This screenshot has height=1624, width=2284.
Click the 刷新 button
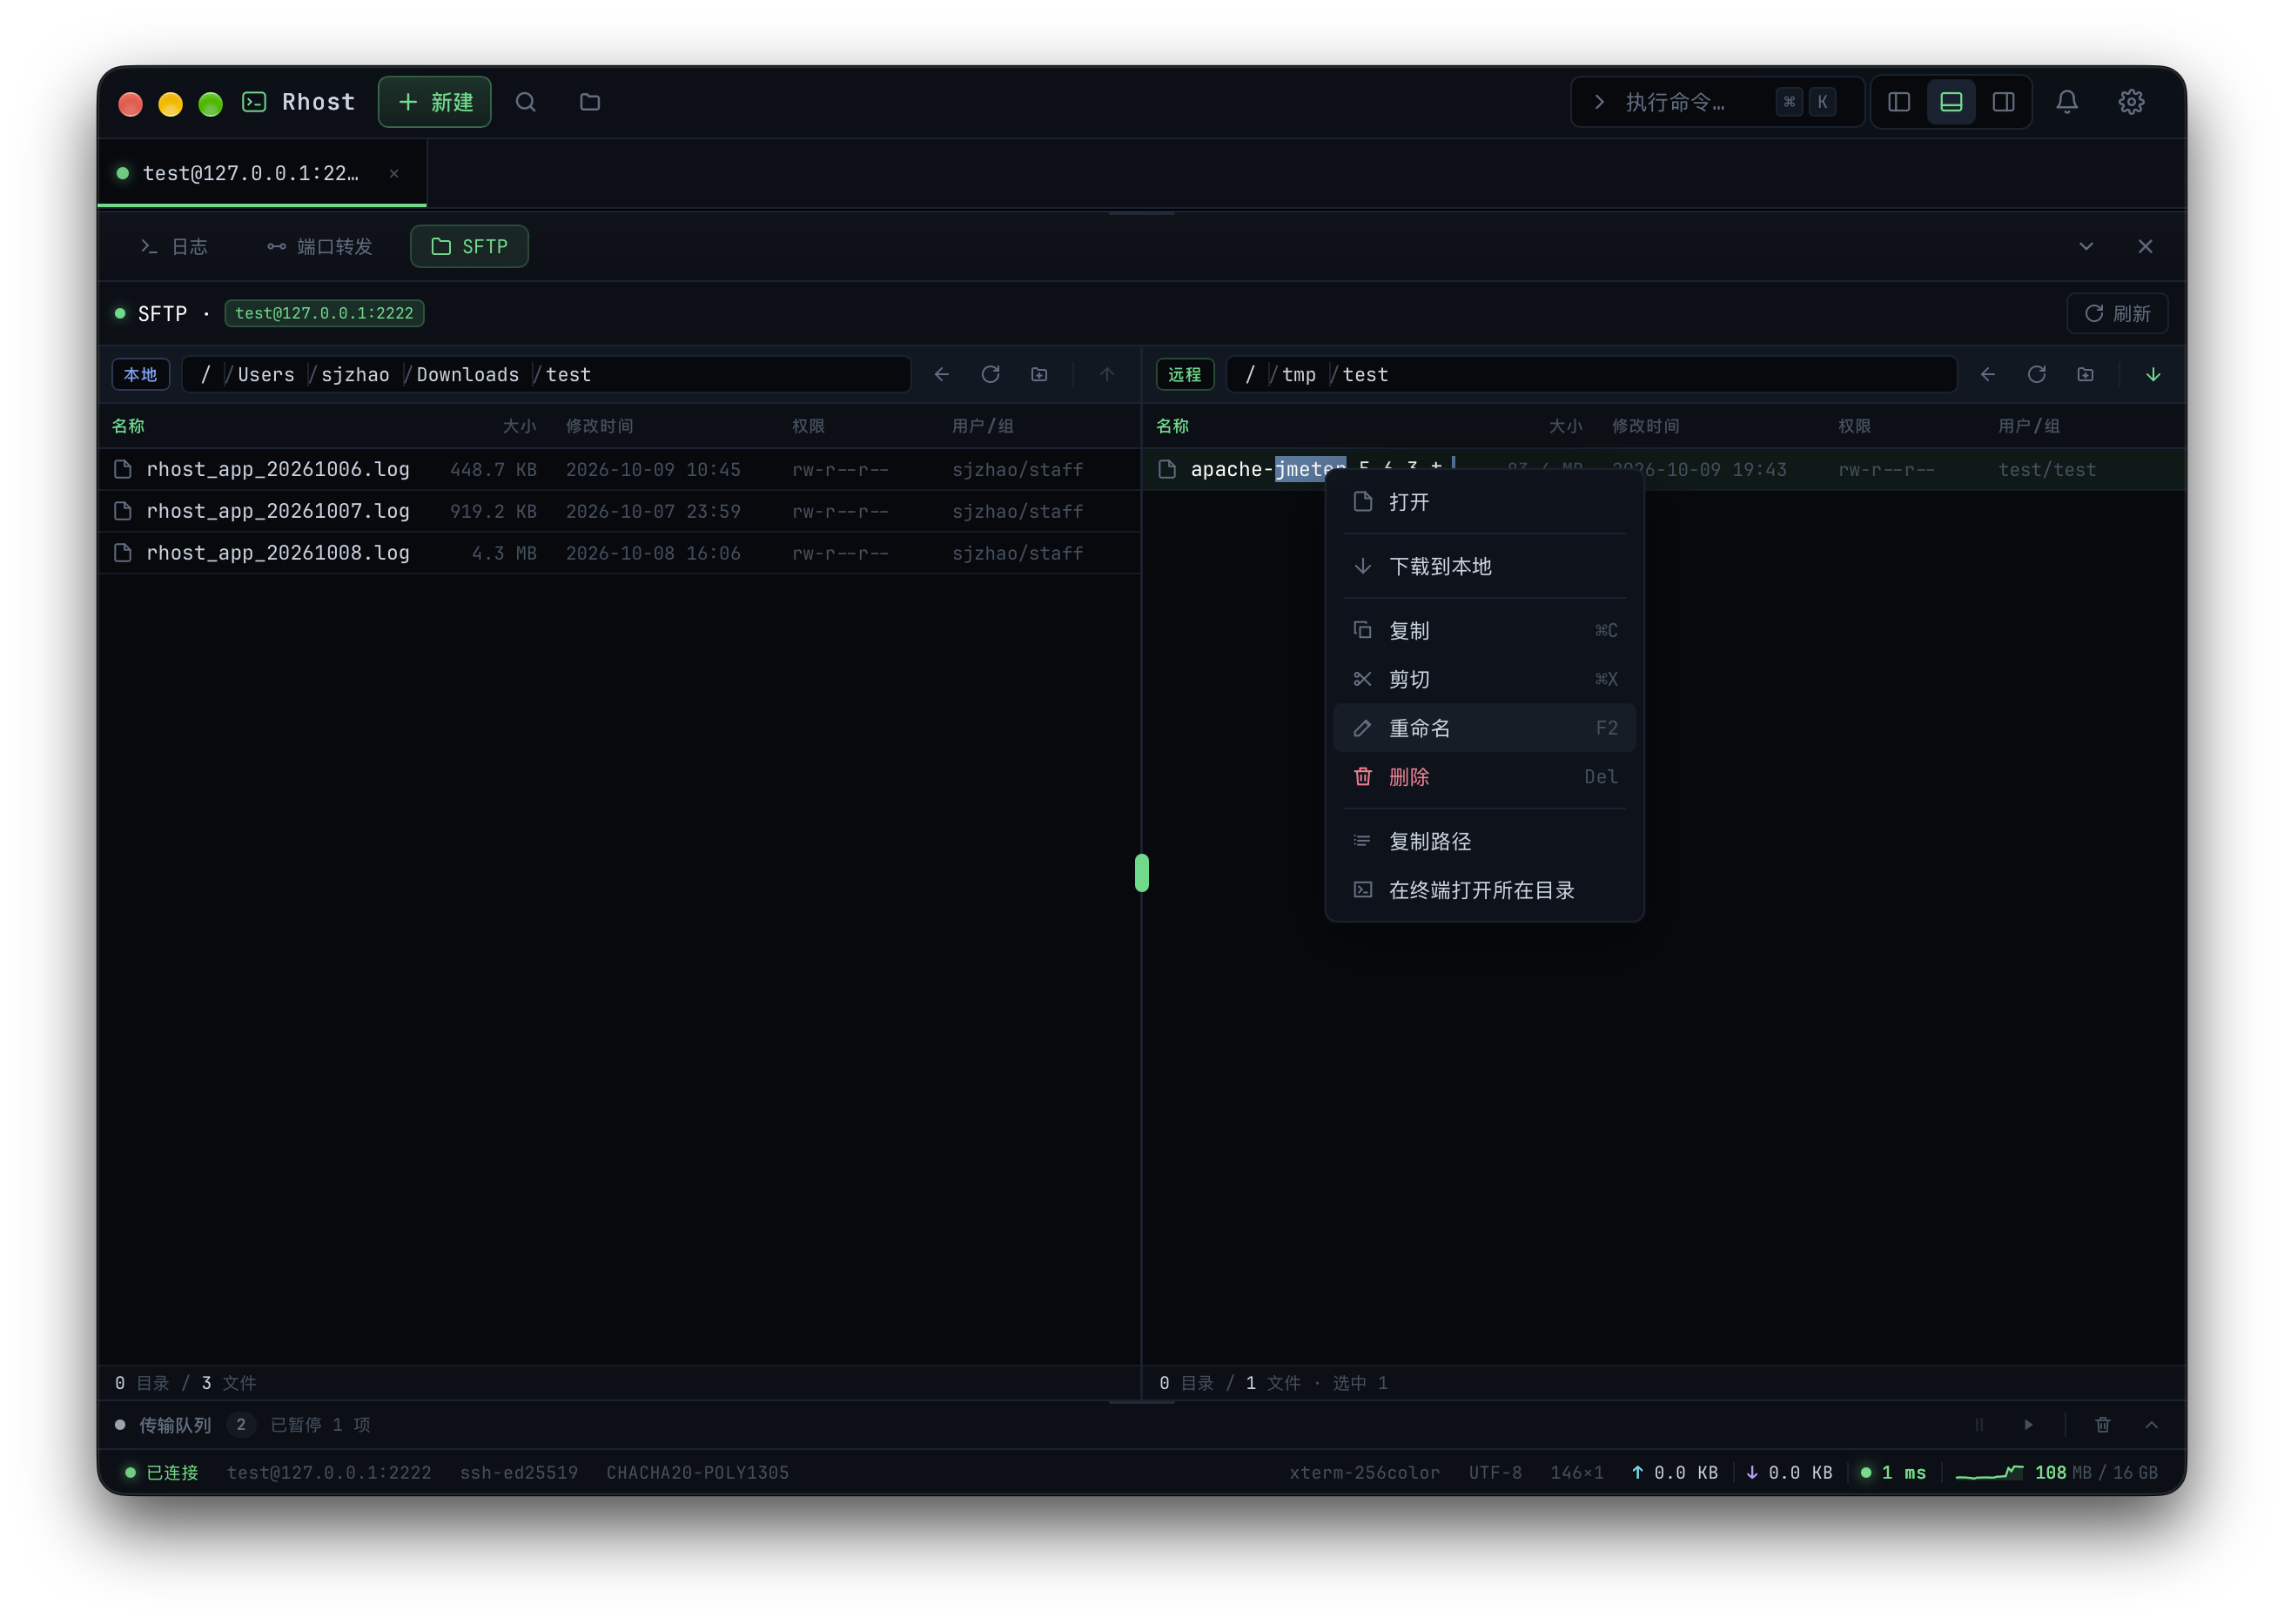2116,313
